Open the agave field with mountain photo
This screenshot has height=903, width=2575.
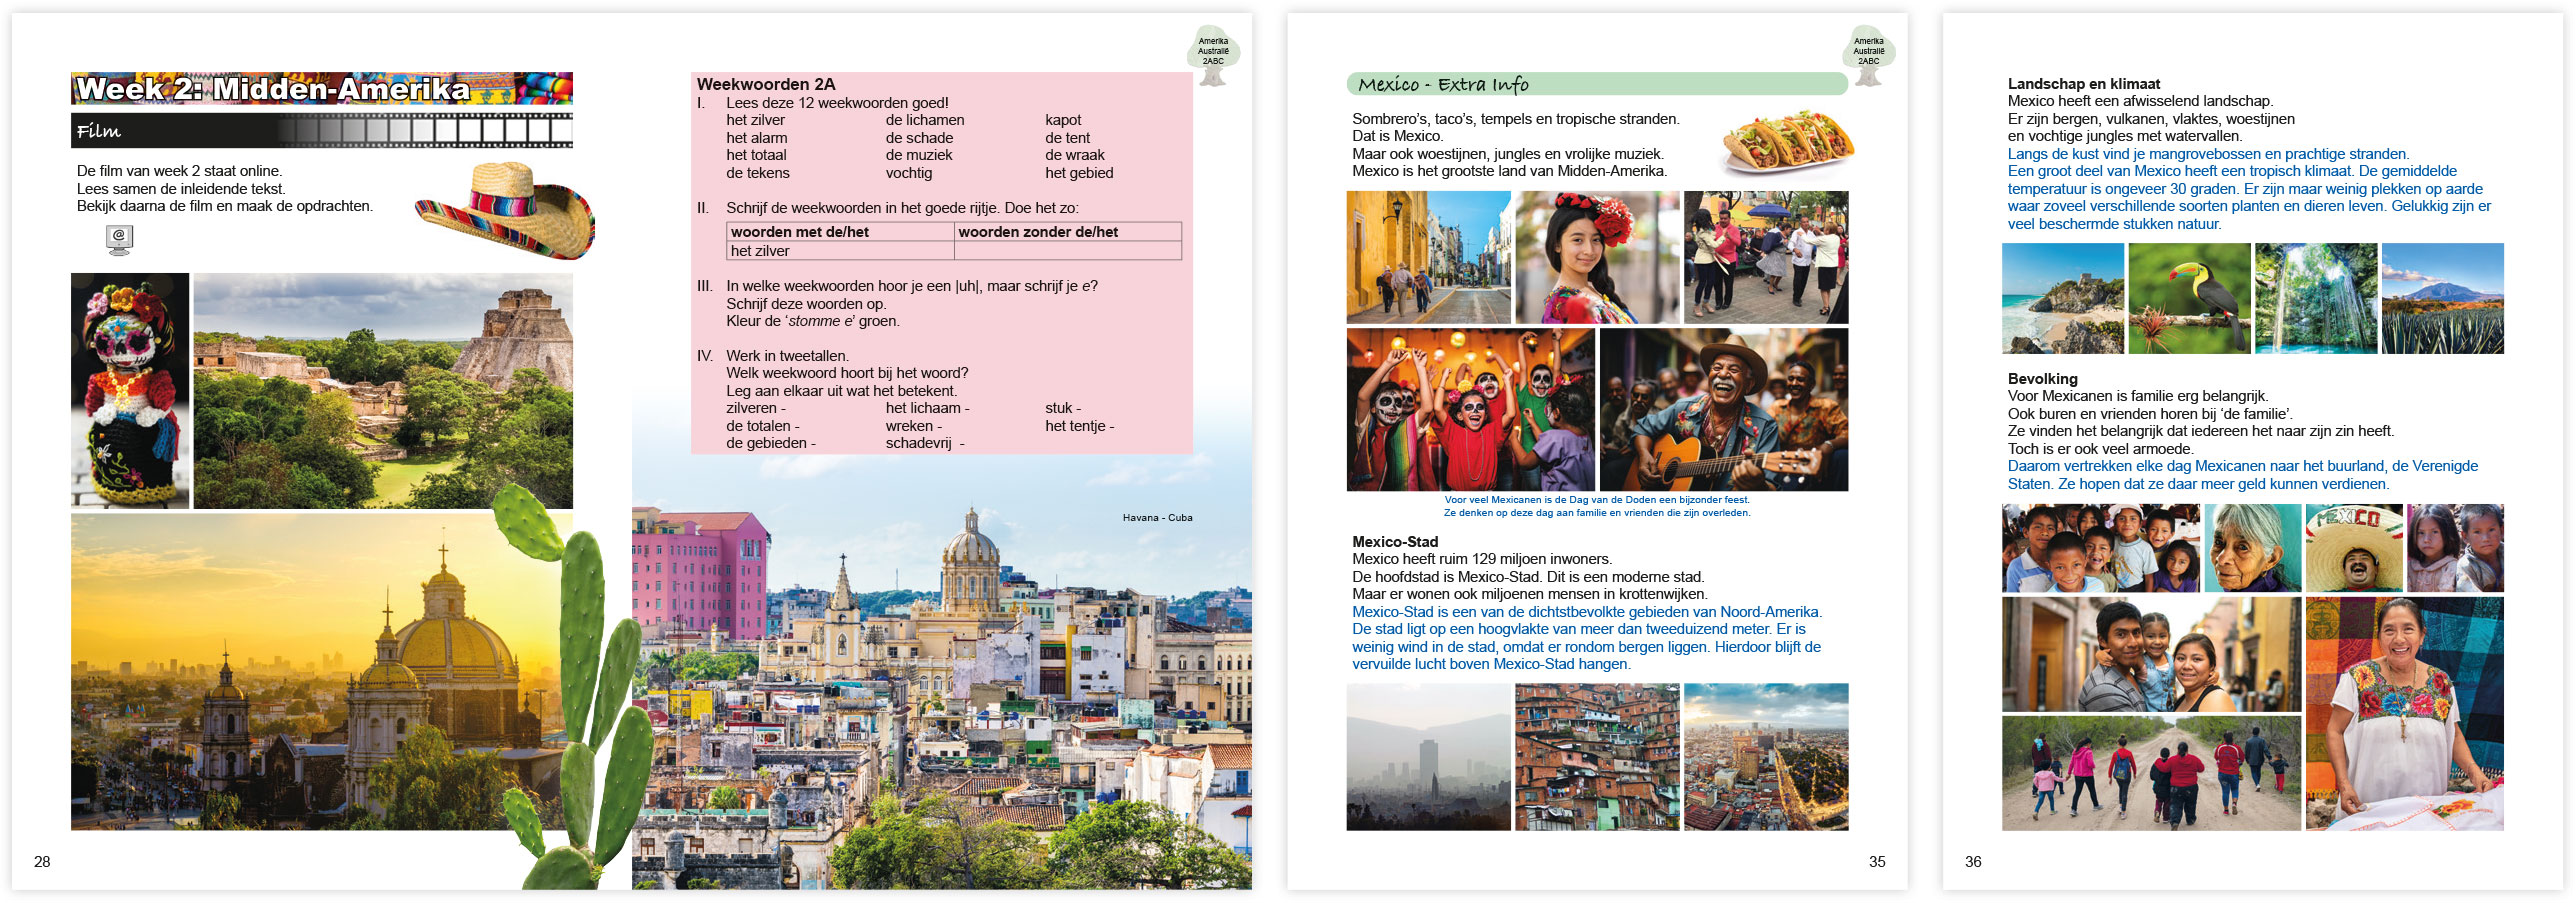coord(2443,298)
